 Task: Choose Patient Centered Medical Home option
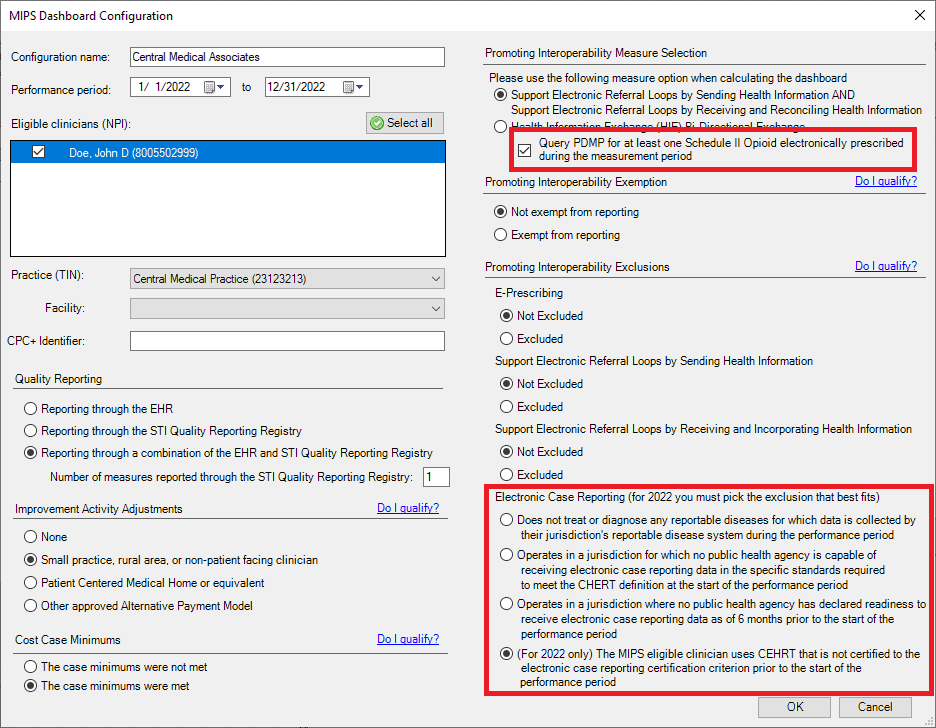point(31,583)
